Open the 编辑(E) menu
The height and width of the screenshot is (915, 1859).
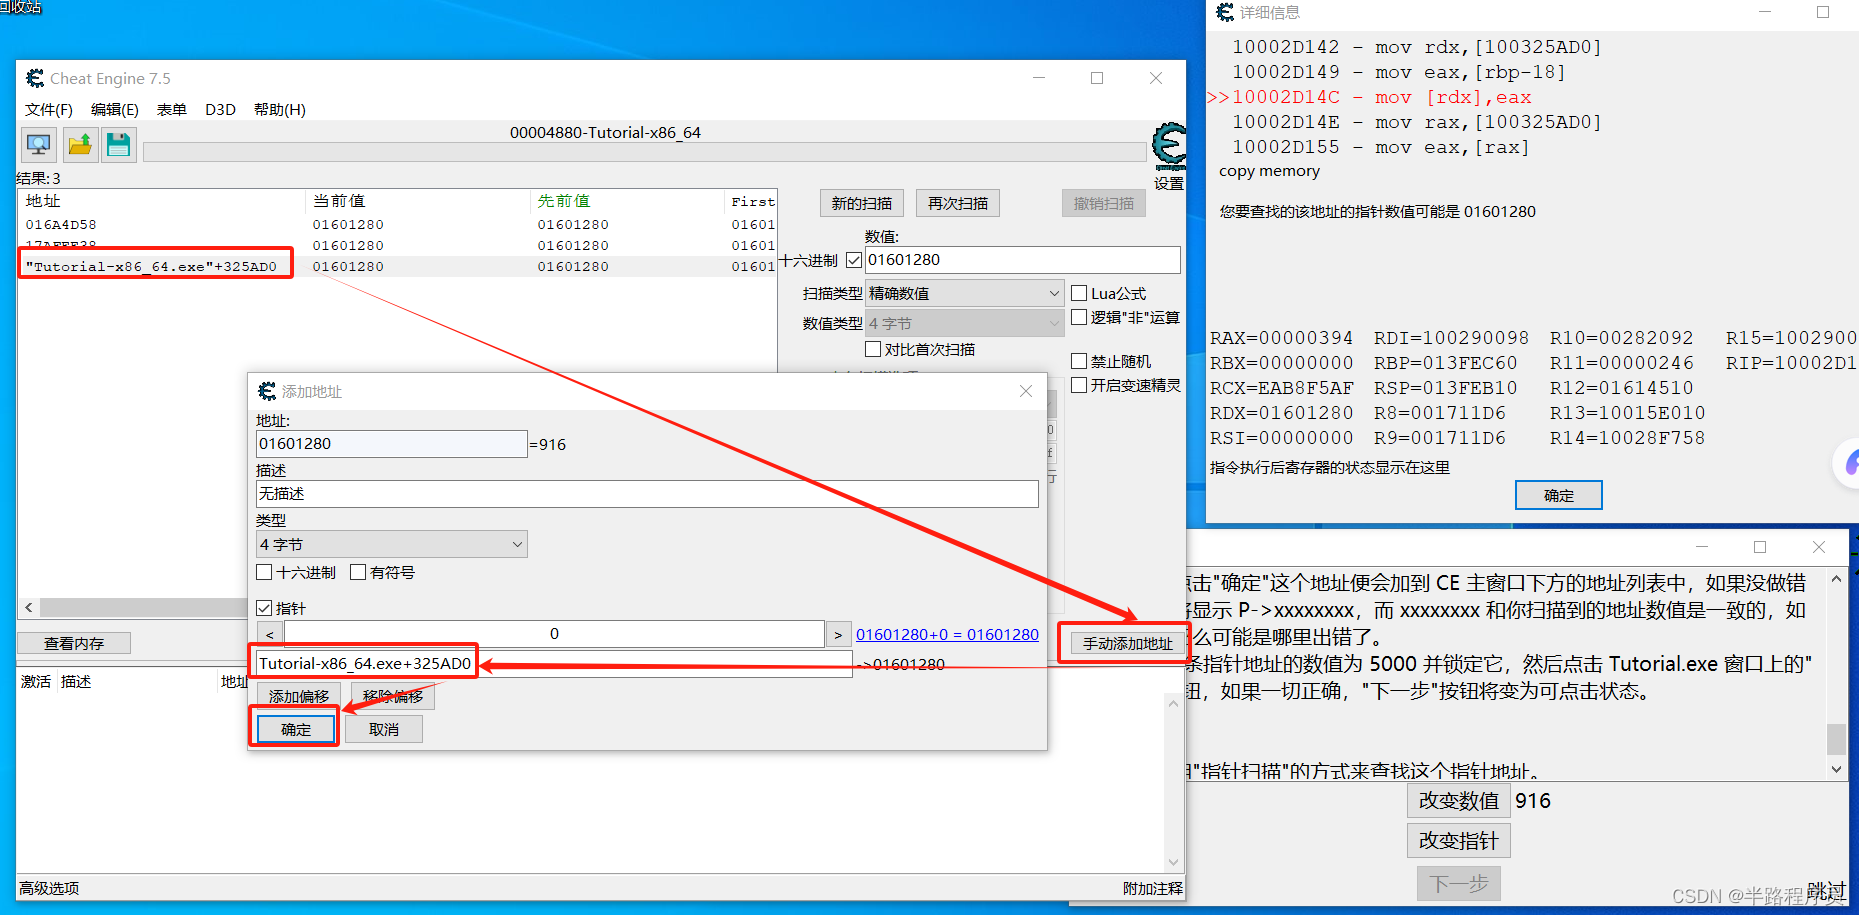click(x=115, y=109)
